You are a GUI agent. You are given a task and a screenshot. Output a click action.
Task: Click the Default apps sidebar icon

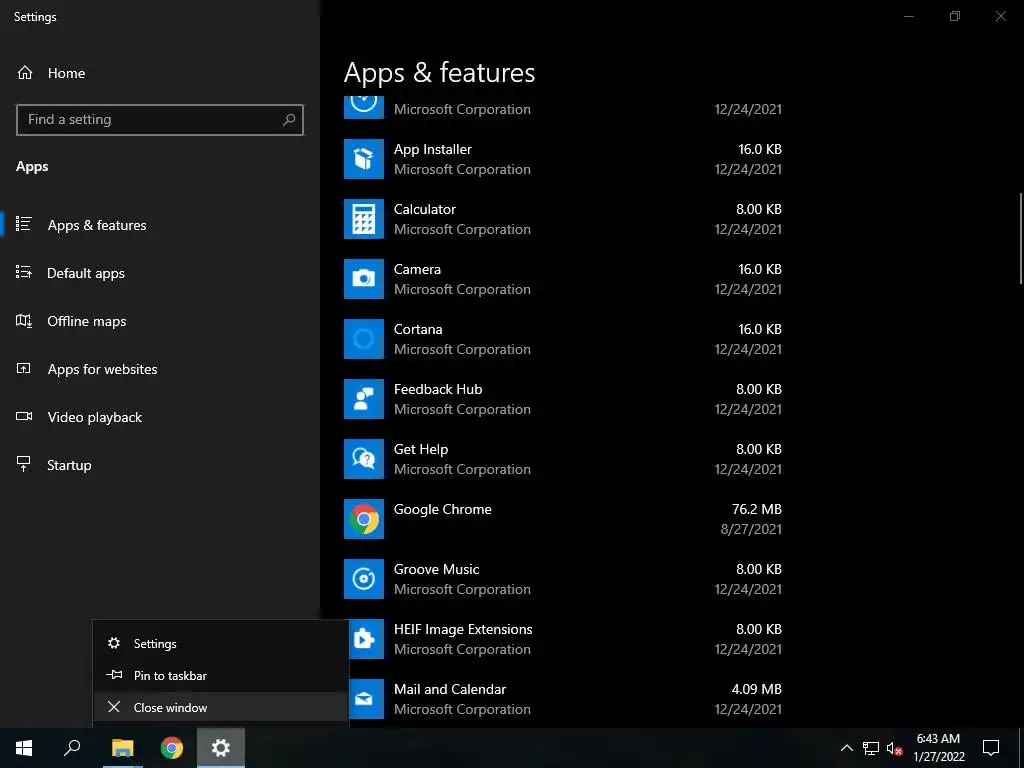tap(24, 272)
